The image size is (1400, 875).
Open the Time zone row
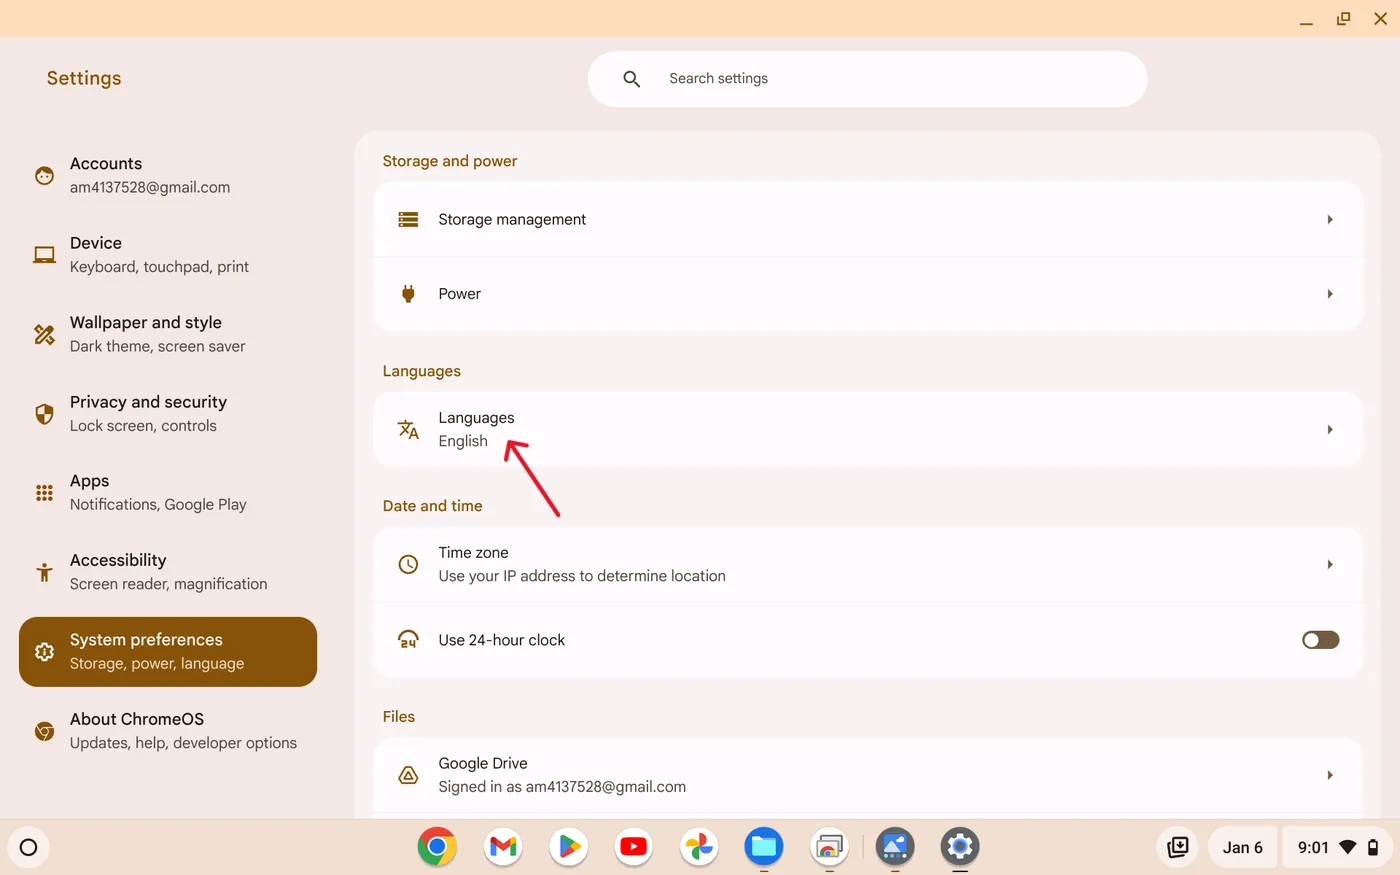point(868,564)
